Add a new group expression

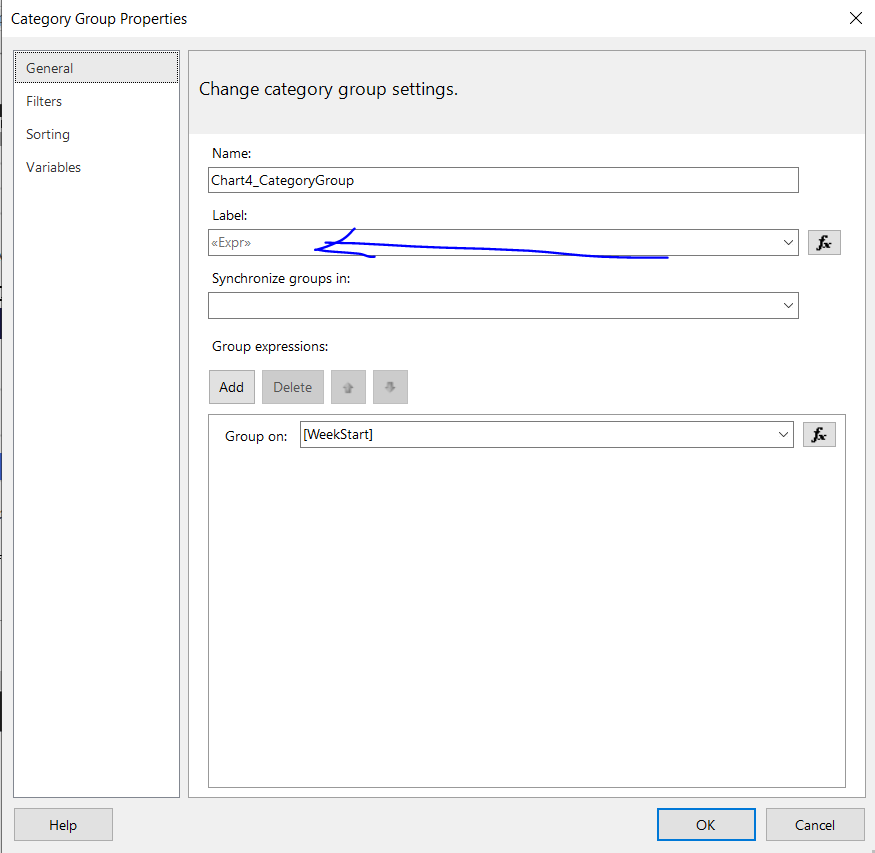point(232,387)
